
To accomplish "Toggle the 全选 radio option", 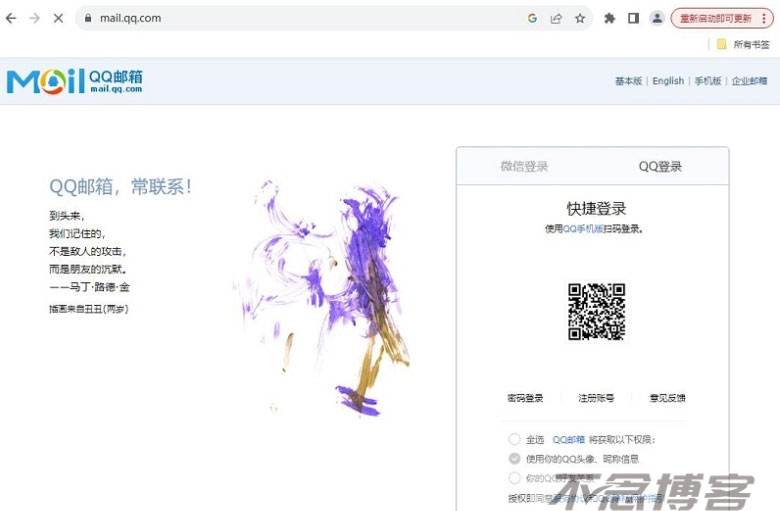I will (x=514, y=439).
